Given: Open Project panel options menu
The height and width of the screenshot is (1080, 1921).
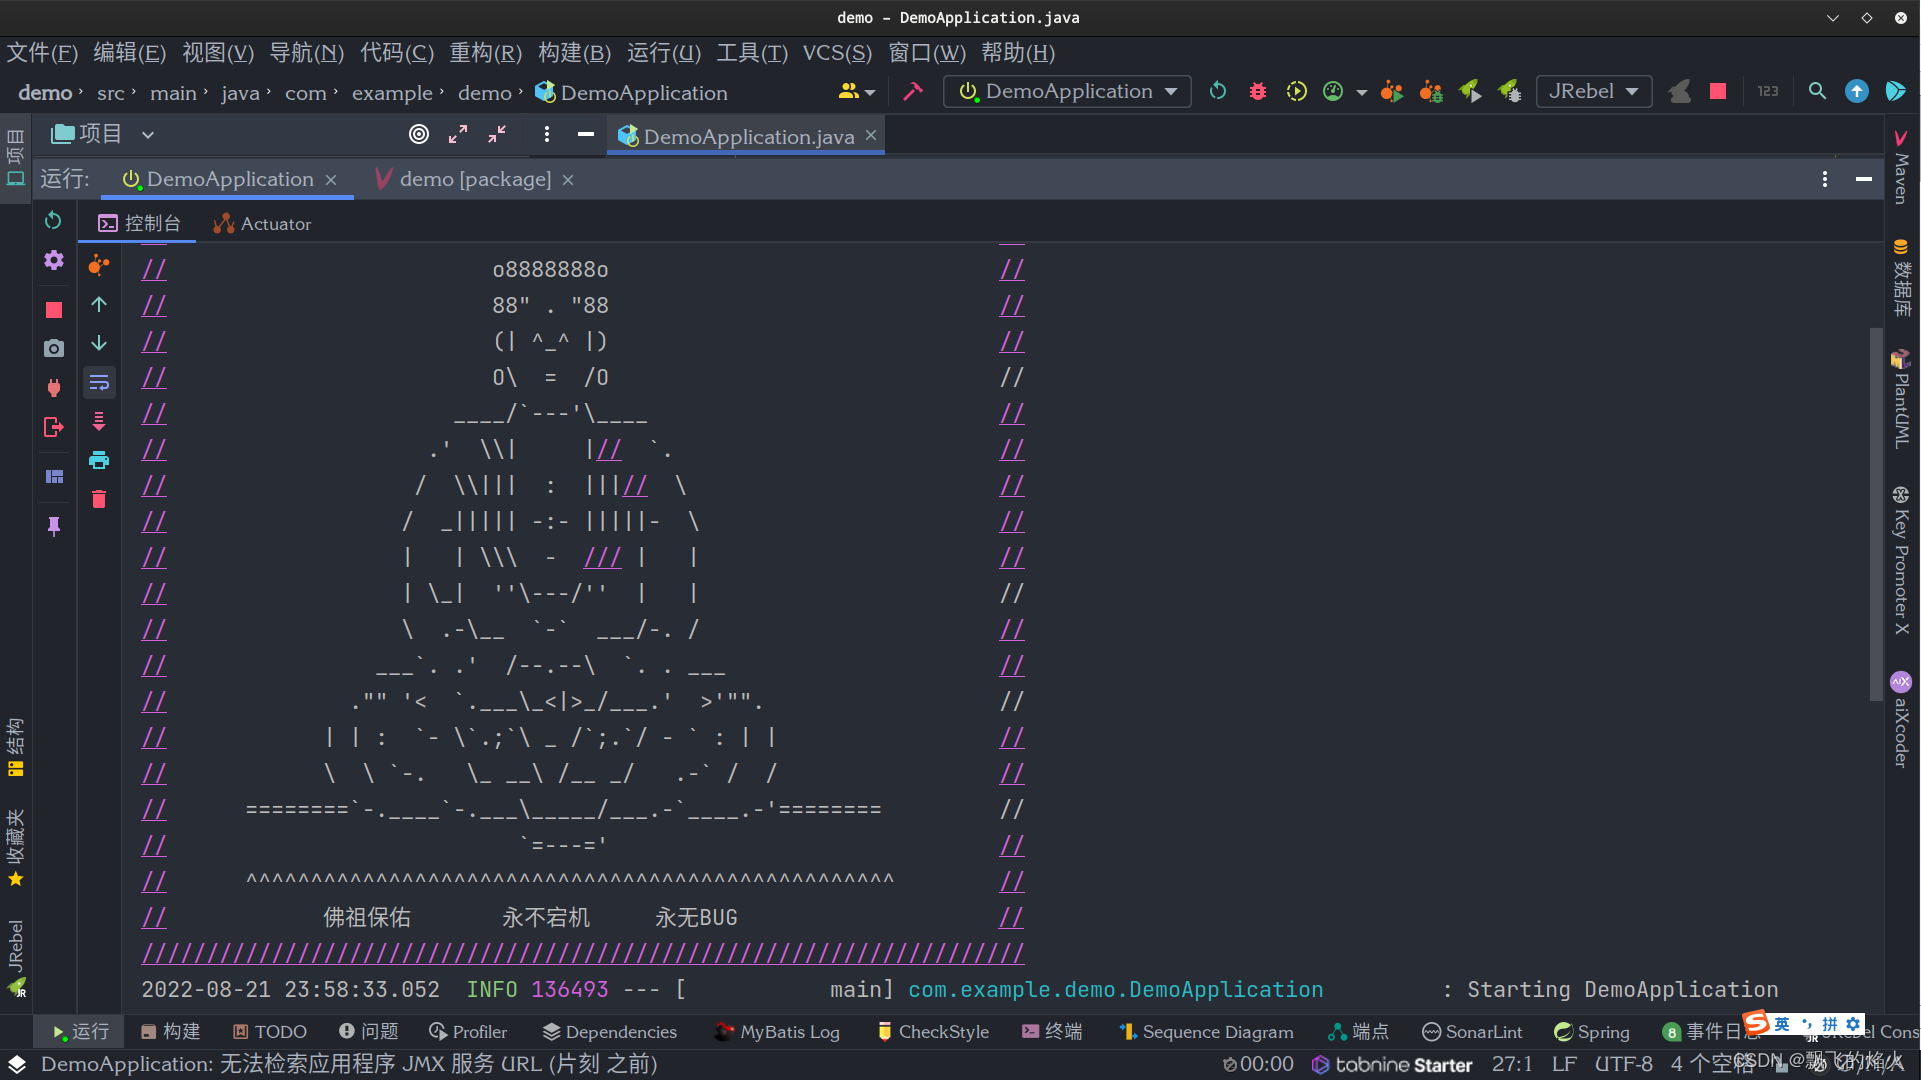Looking at the screenshot, I should tap(546, 134).
